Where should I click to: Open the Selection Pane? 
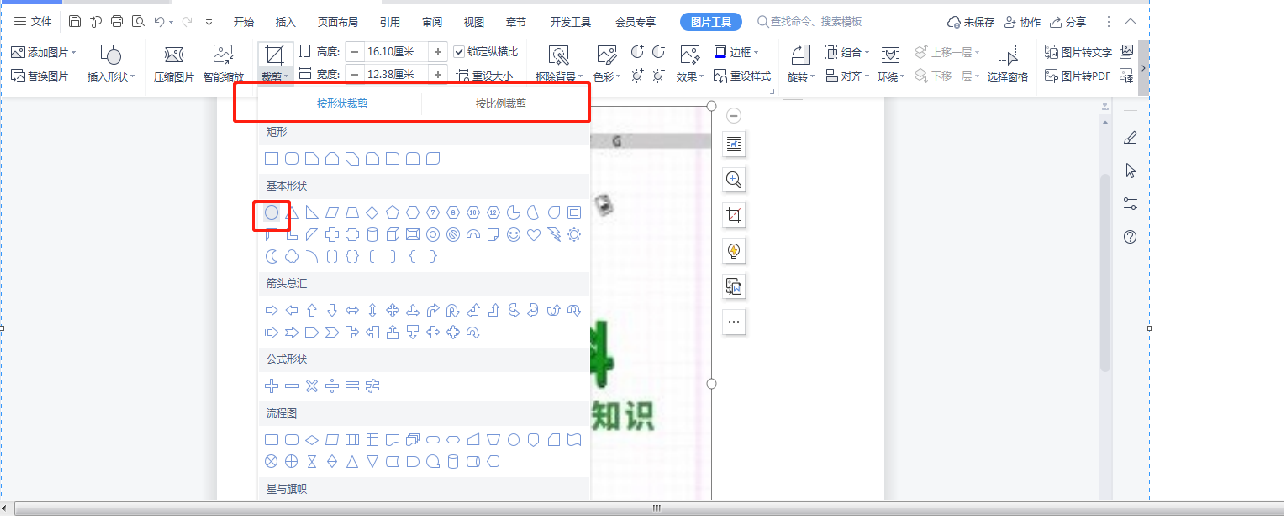click(x=1007, y=64)
